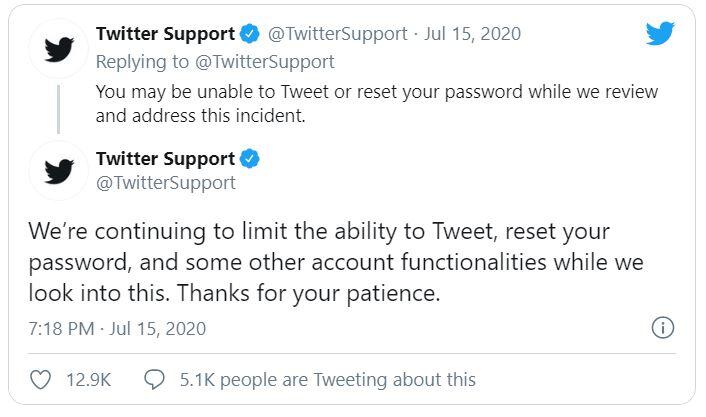Click the thread line connecting the tweets

(x=58, y=108)
